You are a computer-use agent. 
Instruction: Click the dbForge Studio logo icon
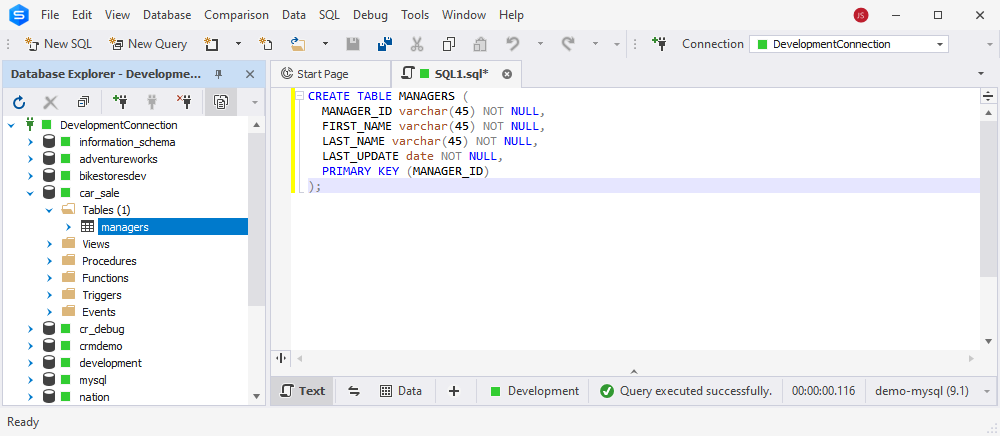click(19, 15)
